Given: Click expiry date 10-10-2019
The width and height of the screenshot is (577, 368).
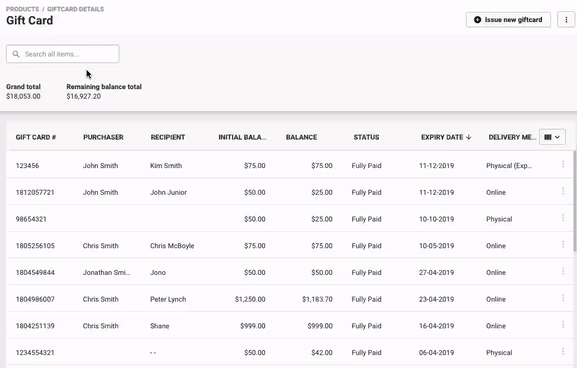Looking at the screenshot, I should tap(436, 219).
